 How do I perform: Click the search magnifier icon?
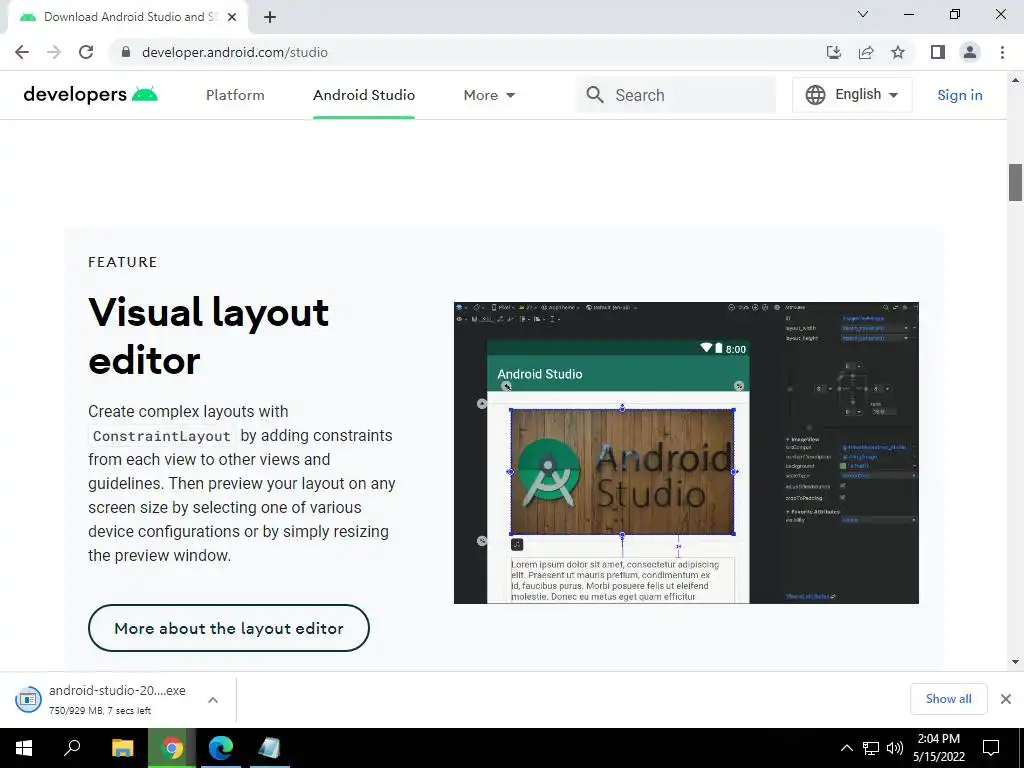coord(595,95)
